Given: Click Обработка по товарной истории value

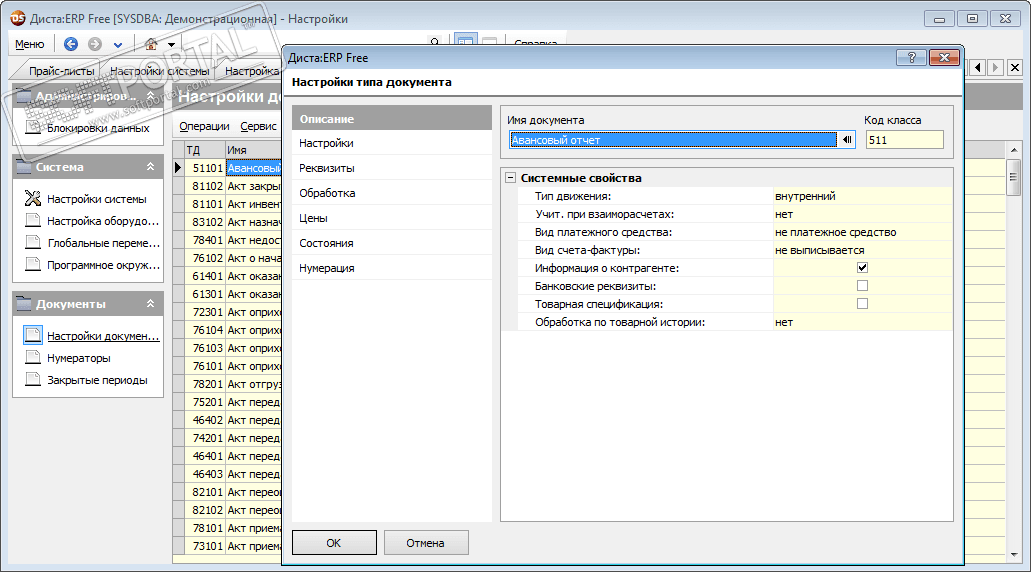Looking at the screenshot, I should [862, 322].
